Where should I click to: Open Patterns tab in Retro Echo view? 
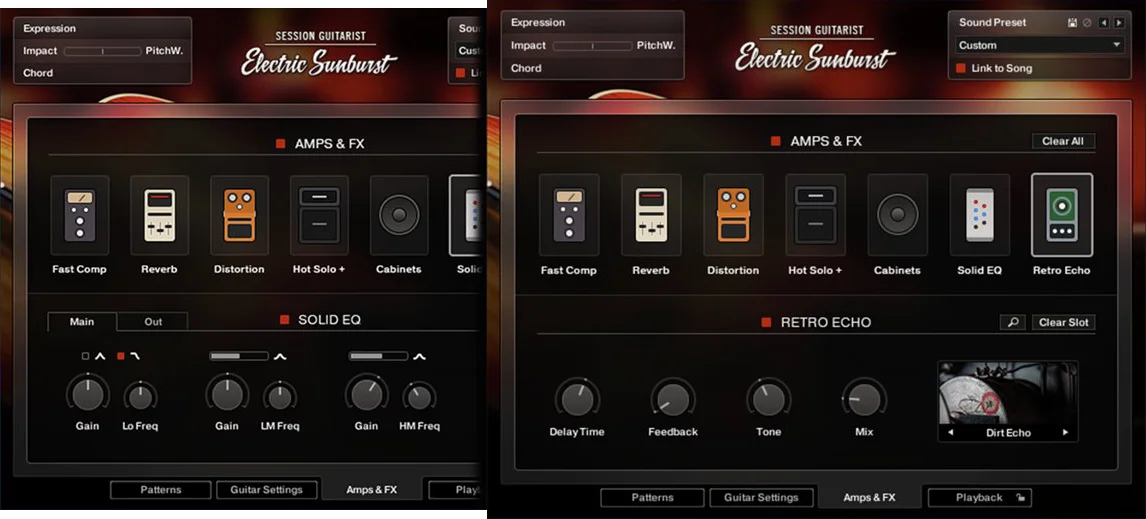653,498
